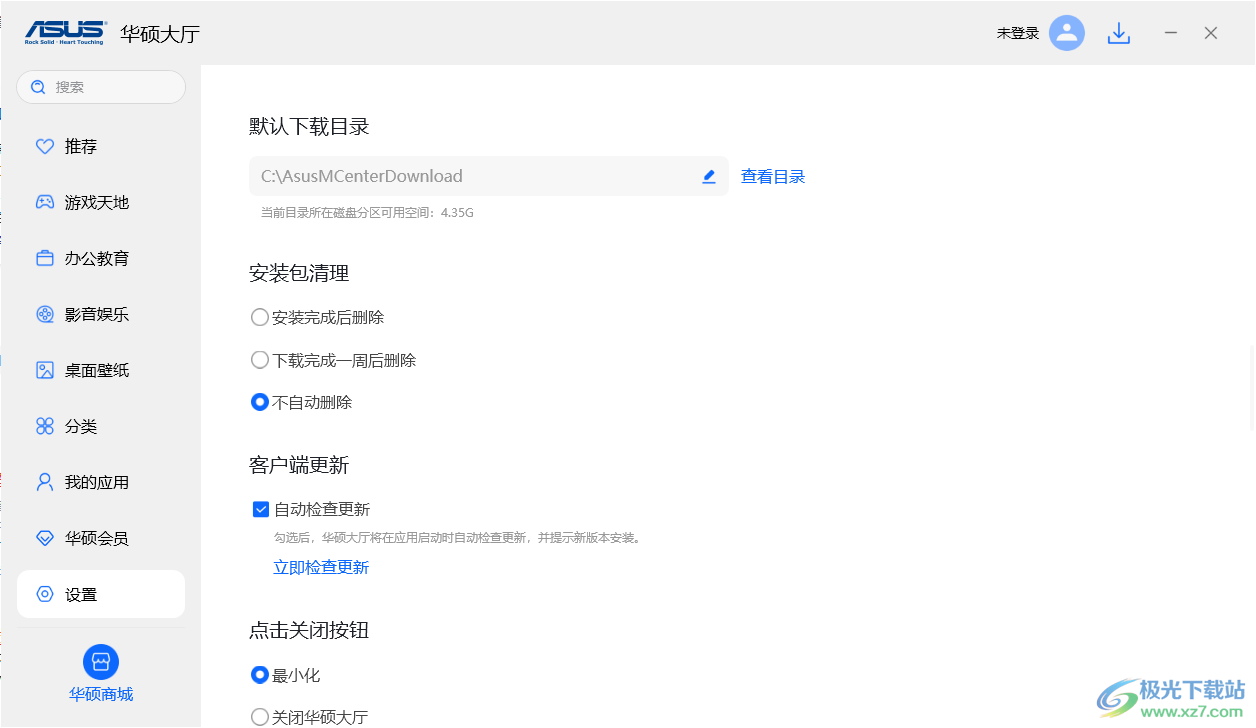This screenshot has height=728, width=1256.
Task: Click the 点击关闭按钮 heading
Action: click(309, 631)
